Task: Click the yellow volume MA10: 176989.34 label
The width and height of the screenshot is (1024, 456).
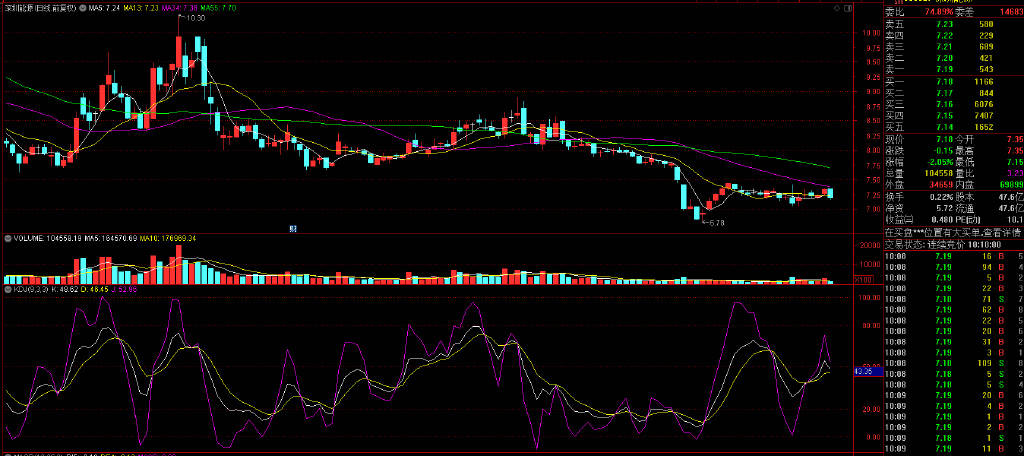Action: pyautogui.click(x=167, y=238)
